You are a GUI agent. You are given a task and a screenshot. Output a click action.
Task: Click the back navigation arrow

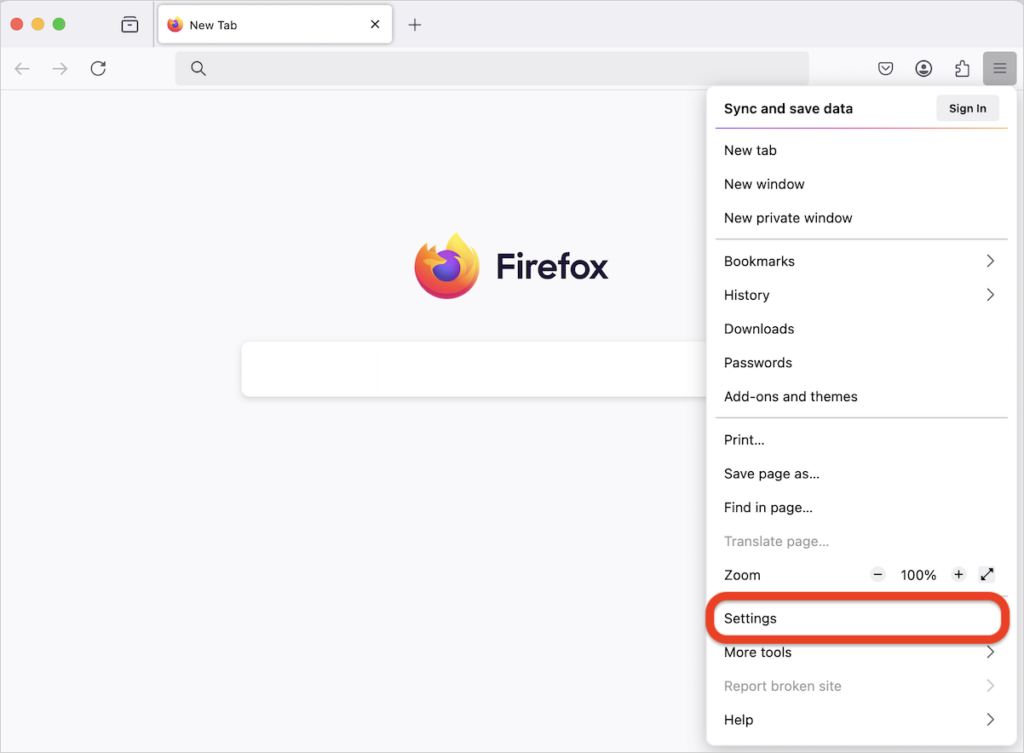click(x=21, y=68)
